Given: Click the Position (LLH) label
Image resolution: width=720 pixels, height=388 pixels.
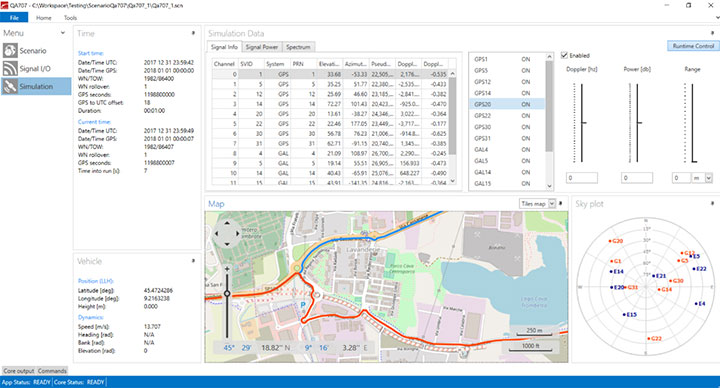Looking at the screenshot, I should click(96, 281).
